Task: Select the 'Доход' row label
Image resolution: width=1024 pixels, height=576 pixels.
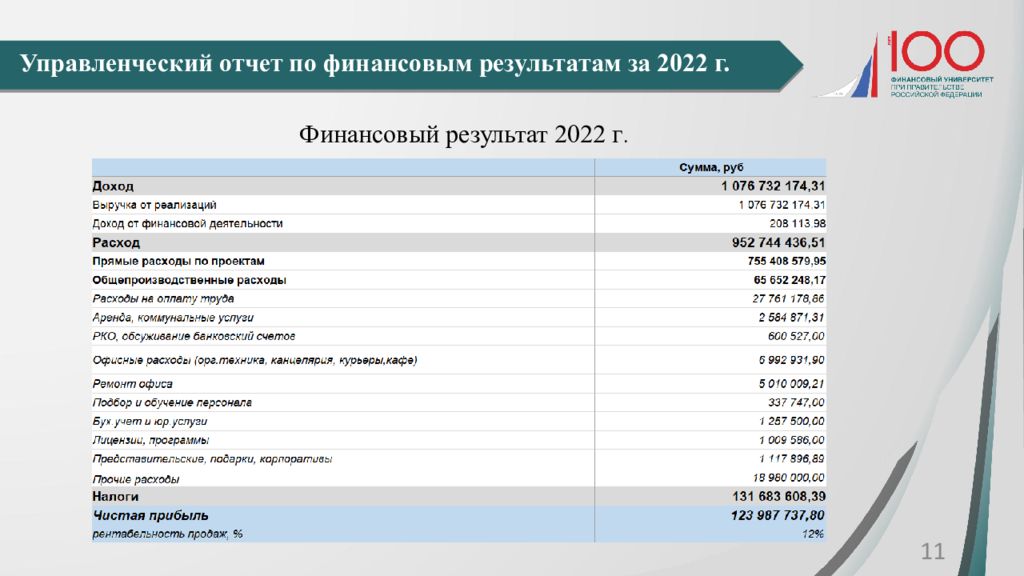Action: (x=113, y=186)
